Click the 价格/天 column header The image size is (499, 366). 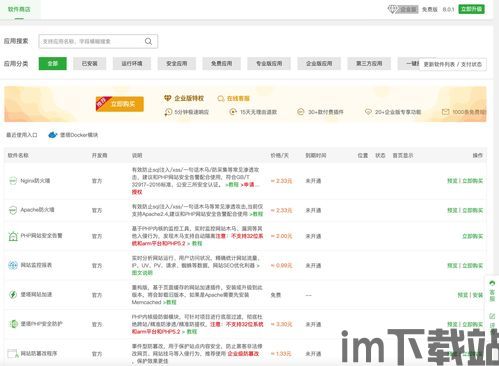click(x=279, y=155)
